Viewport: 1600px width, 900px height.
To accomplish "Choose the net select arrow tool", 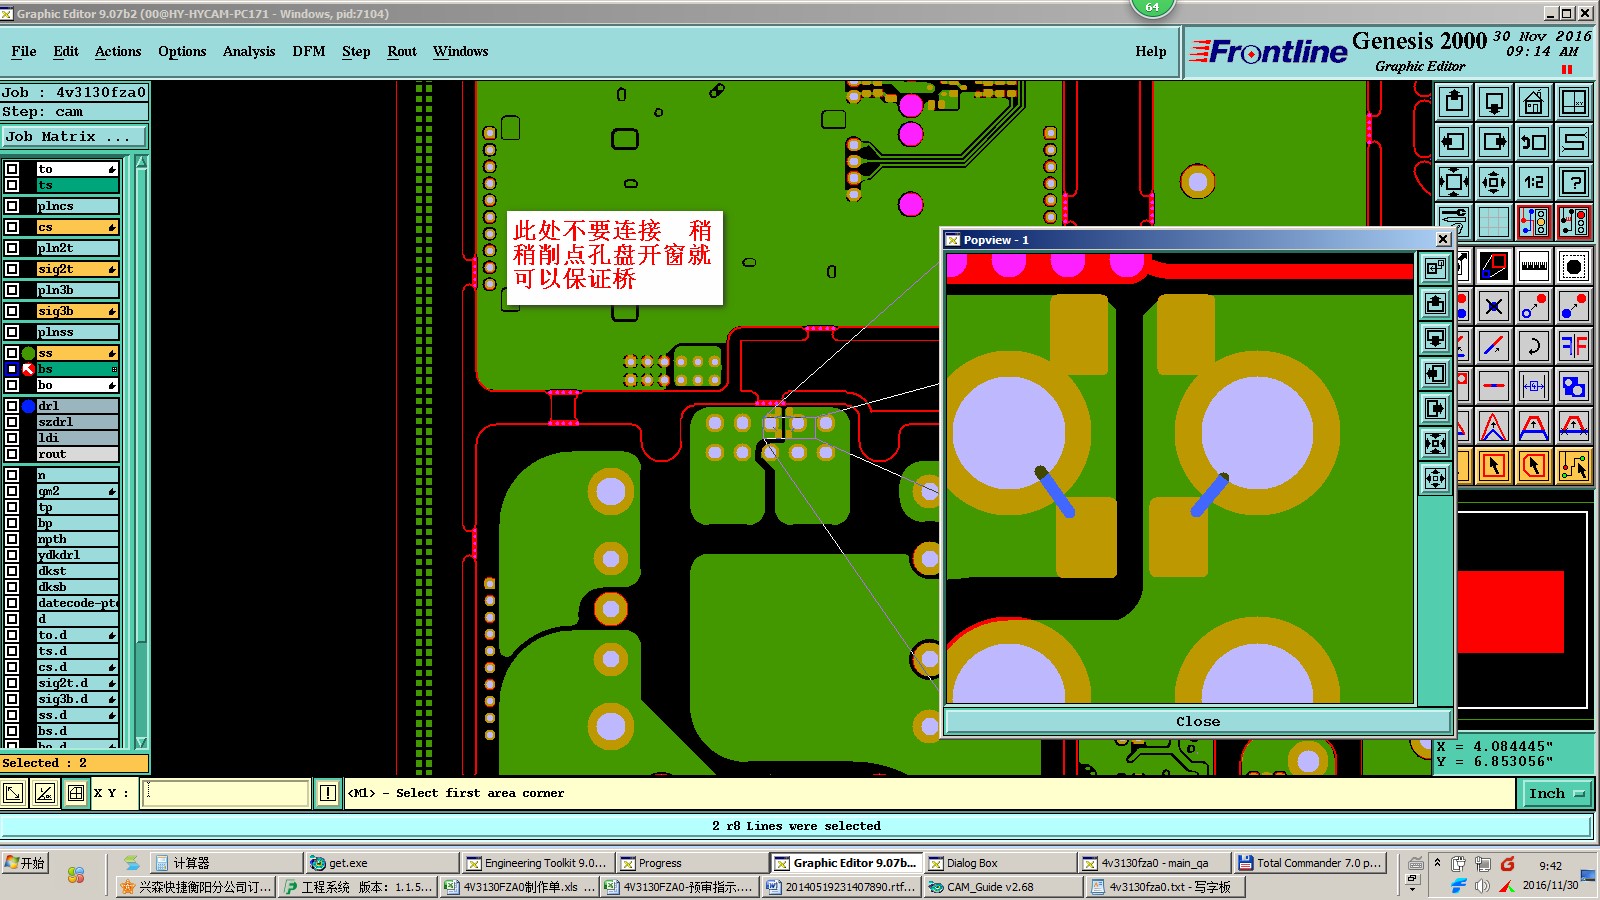I will (1574, 466).
